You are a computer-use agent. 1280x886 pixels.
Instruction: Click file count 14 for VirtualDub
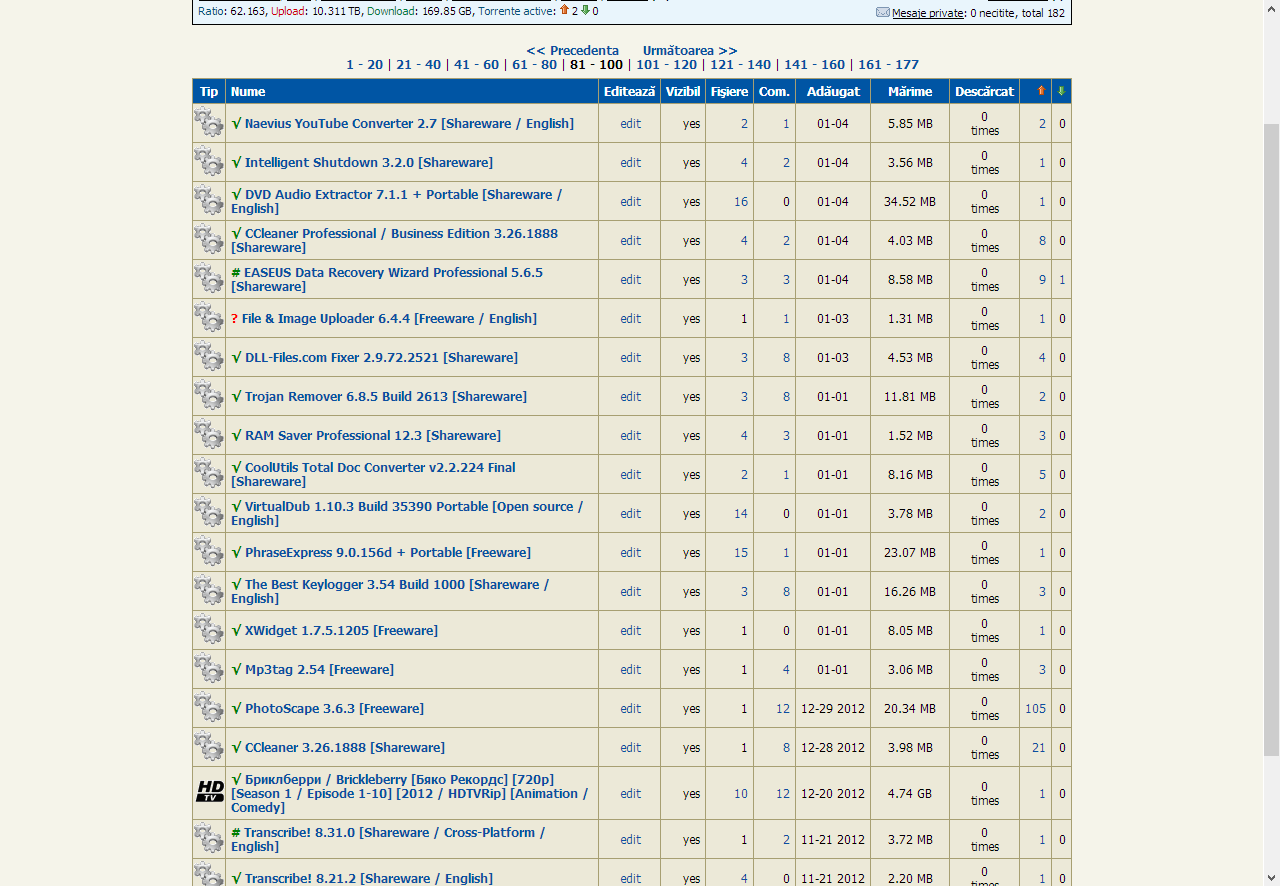click(x=741, y=513)
